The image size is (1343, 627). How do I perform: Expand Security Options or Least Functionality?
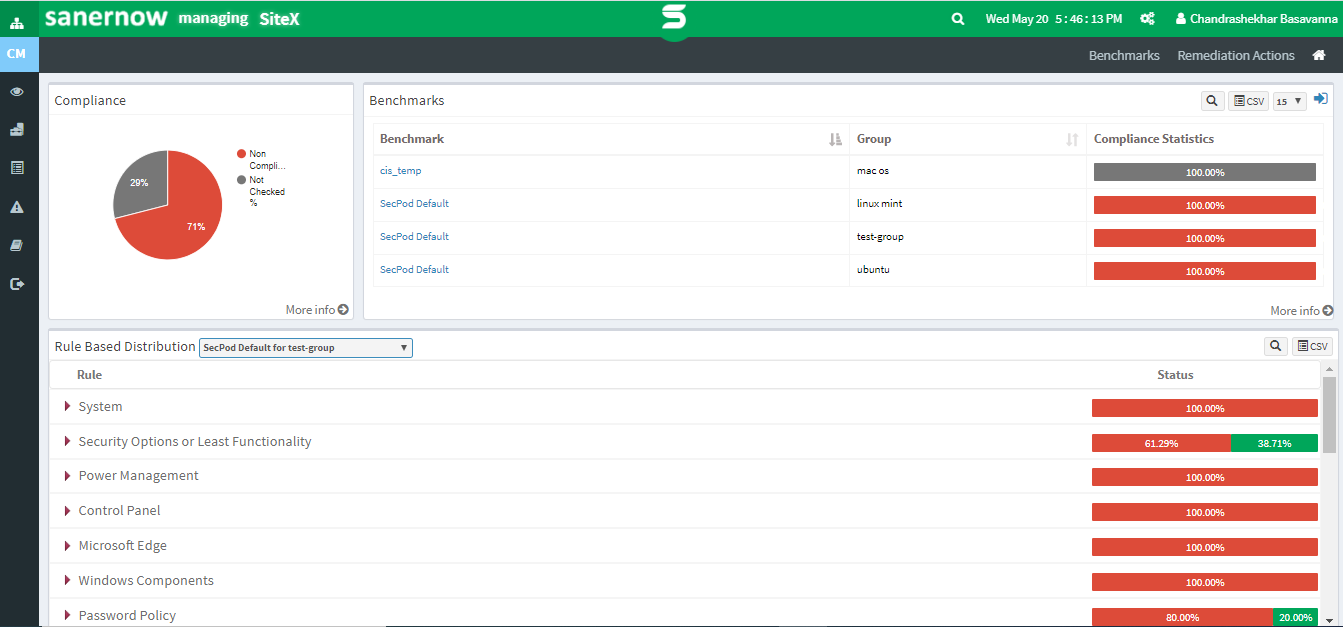68,441
